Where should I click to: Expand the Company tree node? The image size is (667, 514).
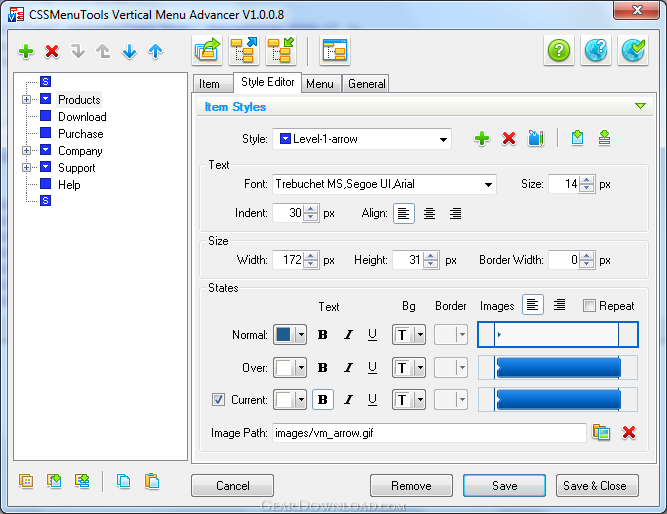pyautogui.click(x=26, y=150)
